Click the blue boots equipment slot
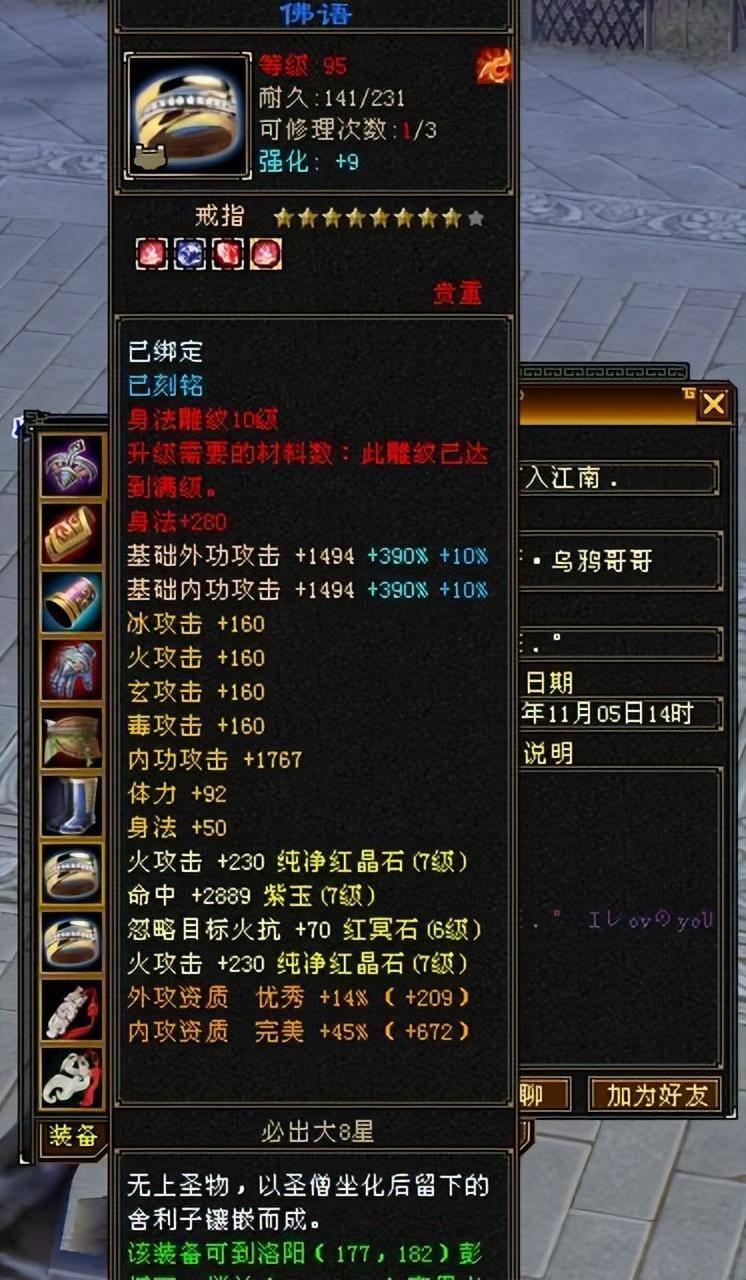 pos(72,806)
